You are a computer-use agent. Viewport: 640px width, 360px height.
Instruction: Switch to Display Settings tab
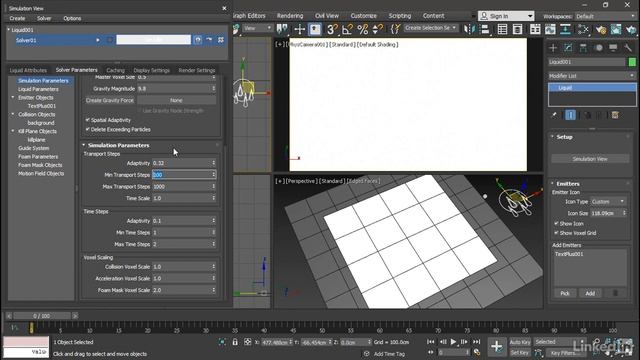[151, 70]
